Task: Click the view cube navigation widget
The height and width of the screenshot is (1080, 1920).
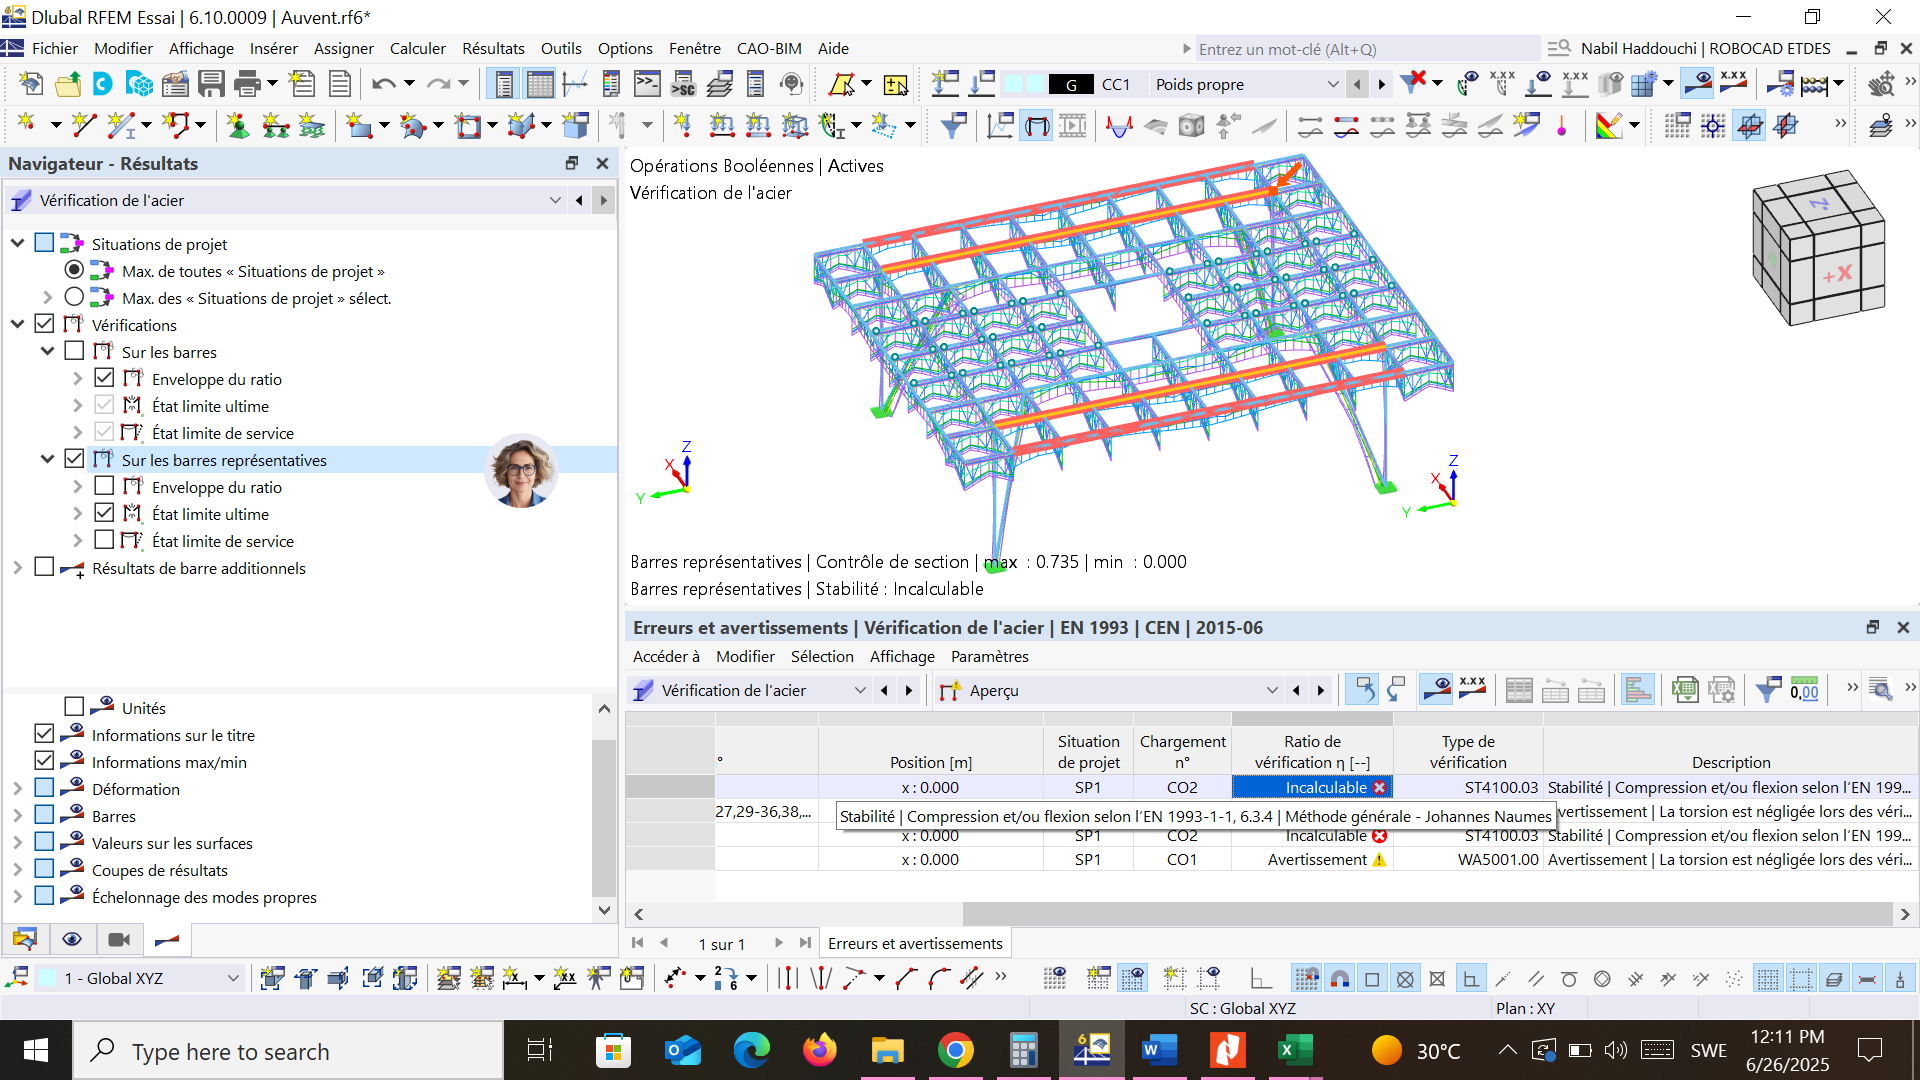Action: pyautogui.click(x=1819, y=247)
